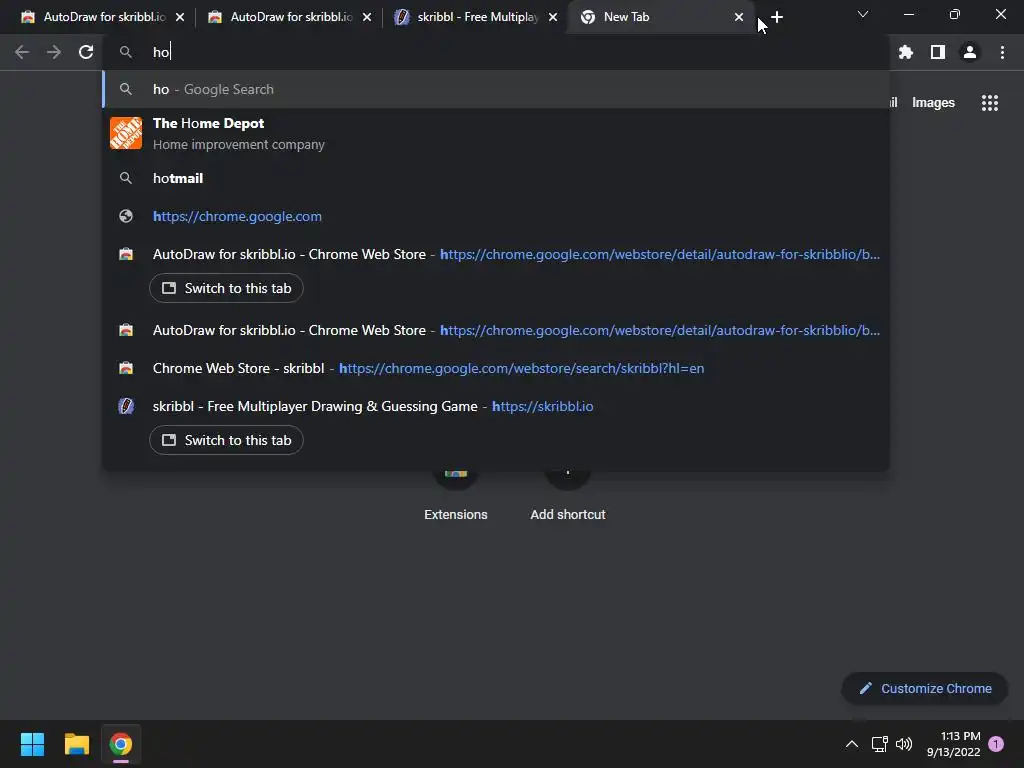Click The Home Depot logo icon

click(126, 133)
